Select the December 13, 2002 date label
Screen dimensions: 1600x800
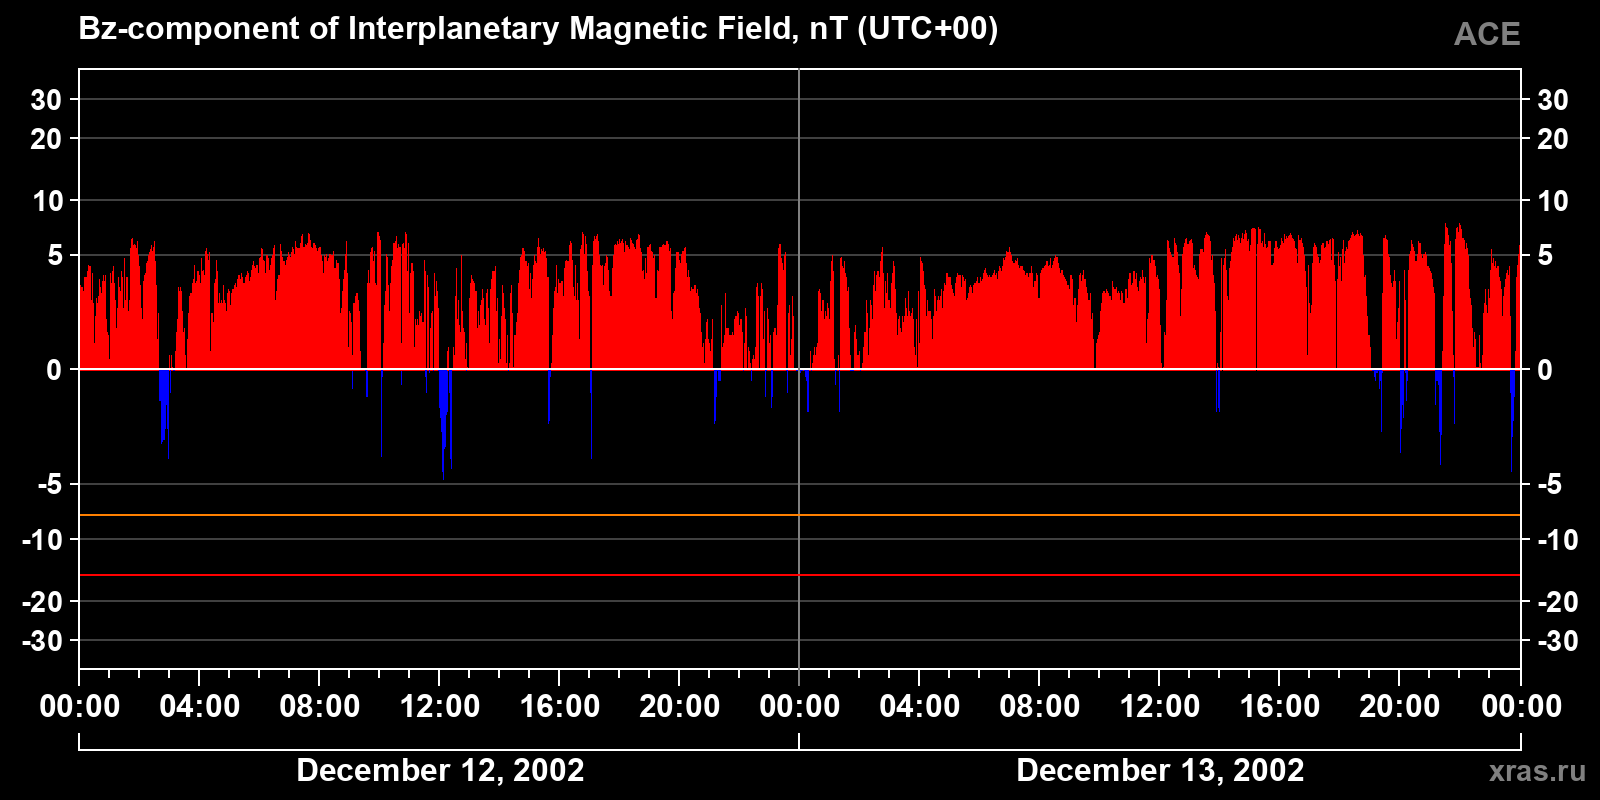point(1160,770)
